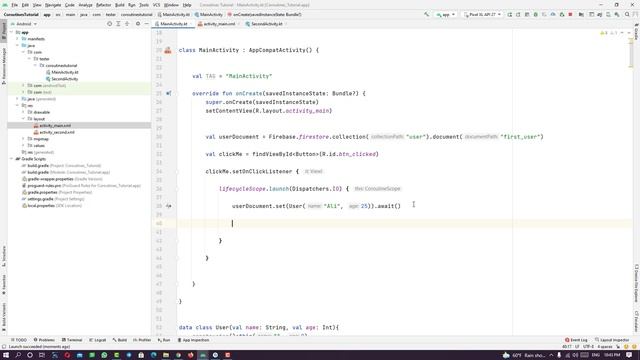
Task: Open the Logcat tool window
Action: click(98, 340)
